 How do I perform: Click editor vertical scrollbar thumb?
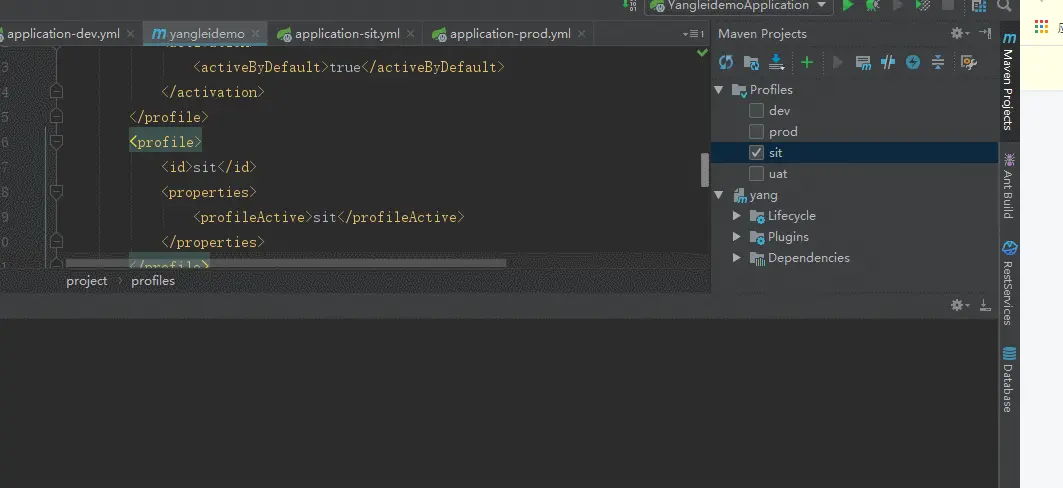(x=705, y=169)
